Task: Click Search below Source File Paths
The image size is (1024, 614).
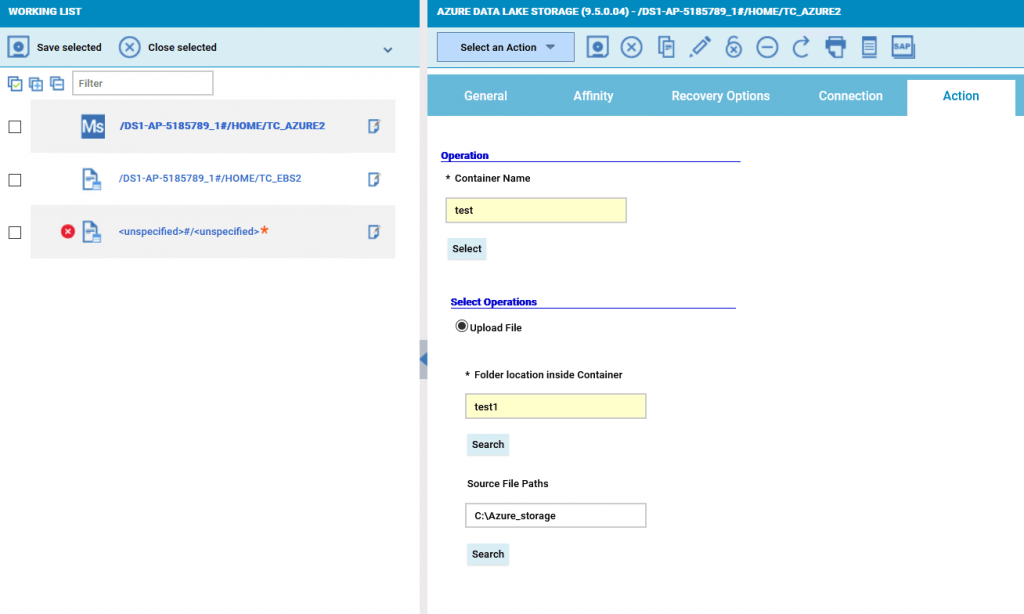Action: [487, 554]
